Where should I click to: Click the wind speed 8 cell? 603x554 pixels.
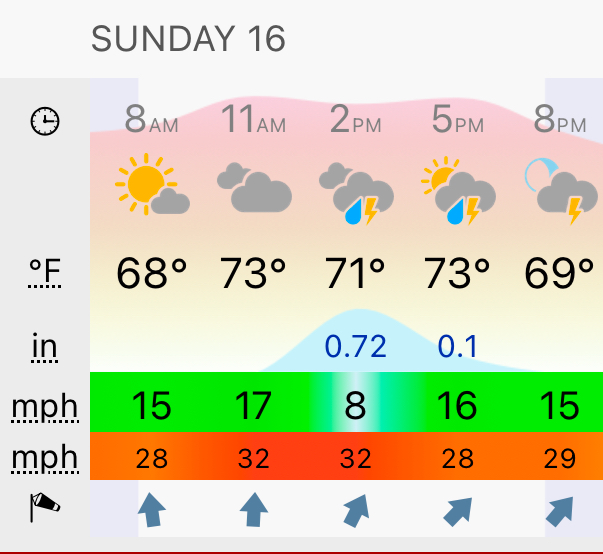355,405
